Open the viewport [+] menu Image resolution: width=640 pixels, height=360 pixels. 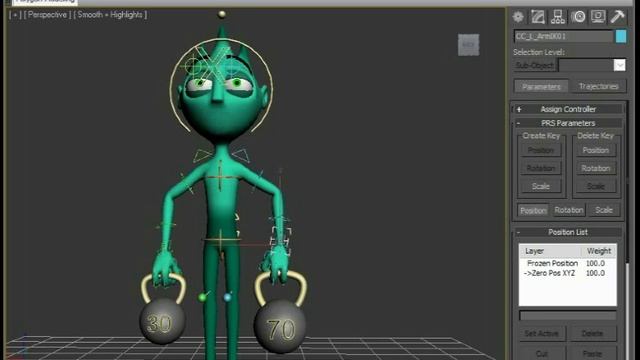[x=15, y=15]
